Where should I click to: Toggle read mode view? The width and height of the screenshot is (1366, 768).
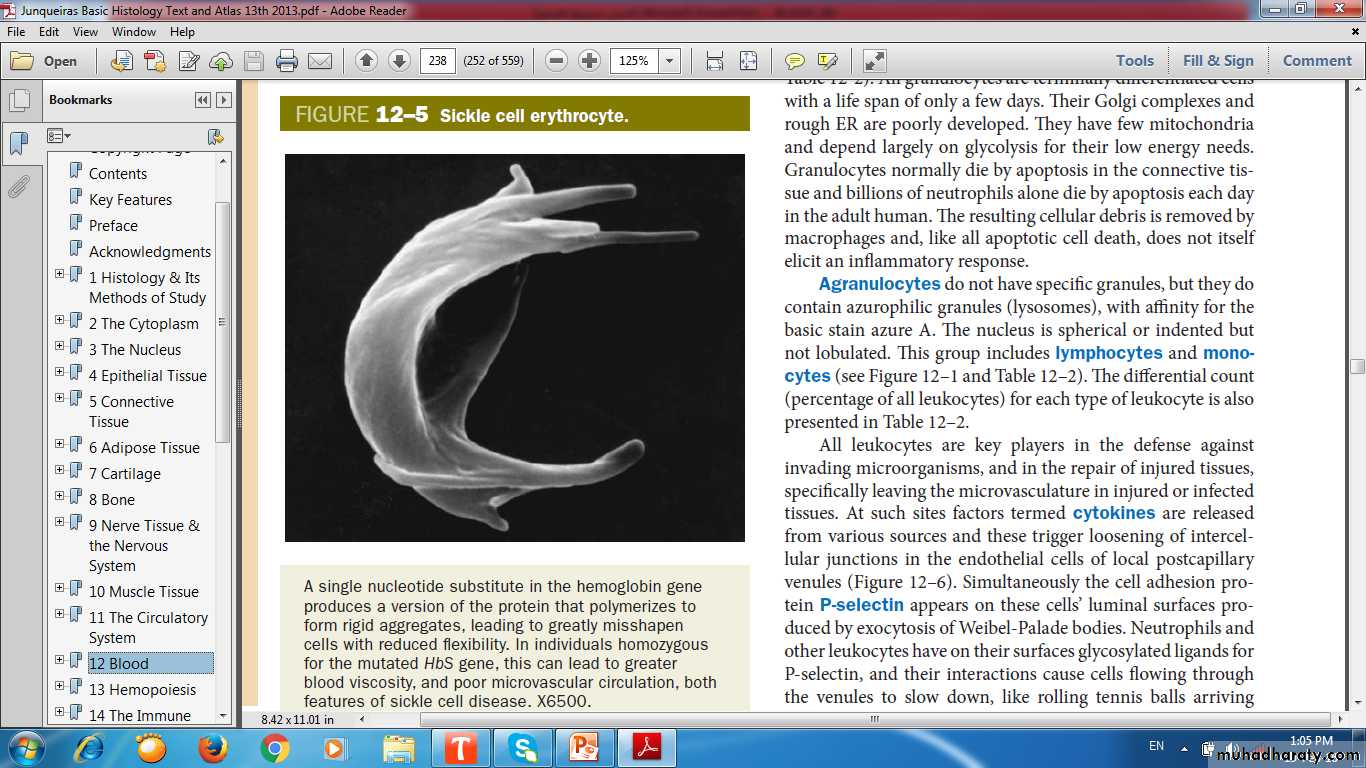pos(874,61)
